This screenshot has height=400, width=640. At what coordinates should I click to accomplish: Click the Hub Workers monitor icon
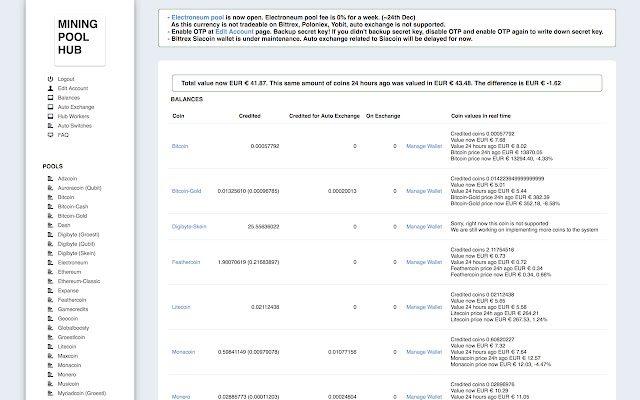pos(50,116)
